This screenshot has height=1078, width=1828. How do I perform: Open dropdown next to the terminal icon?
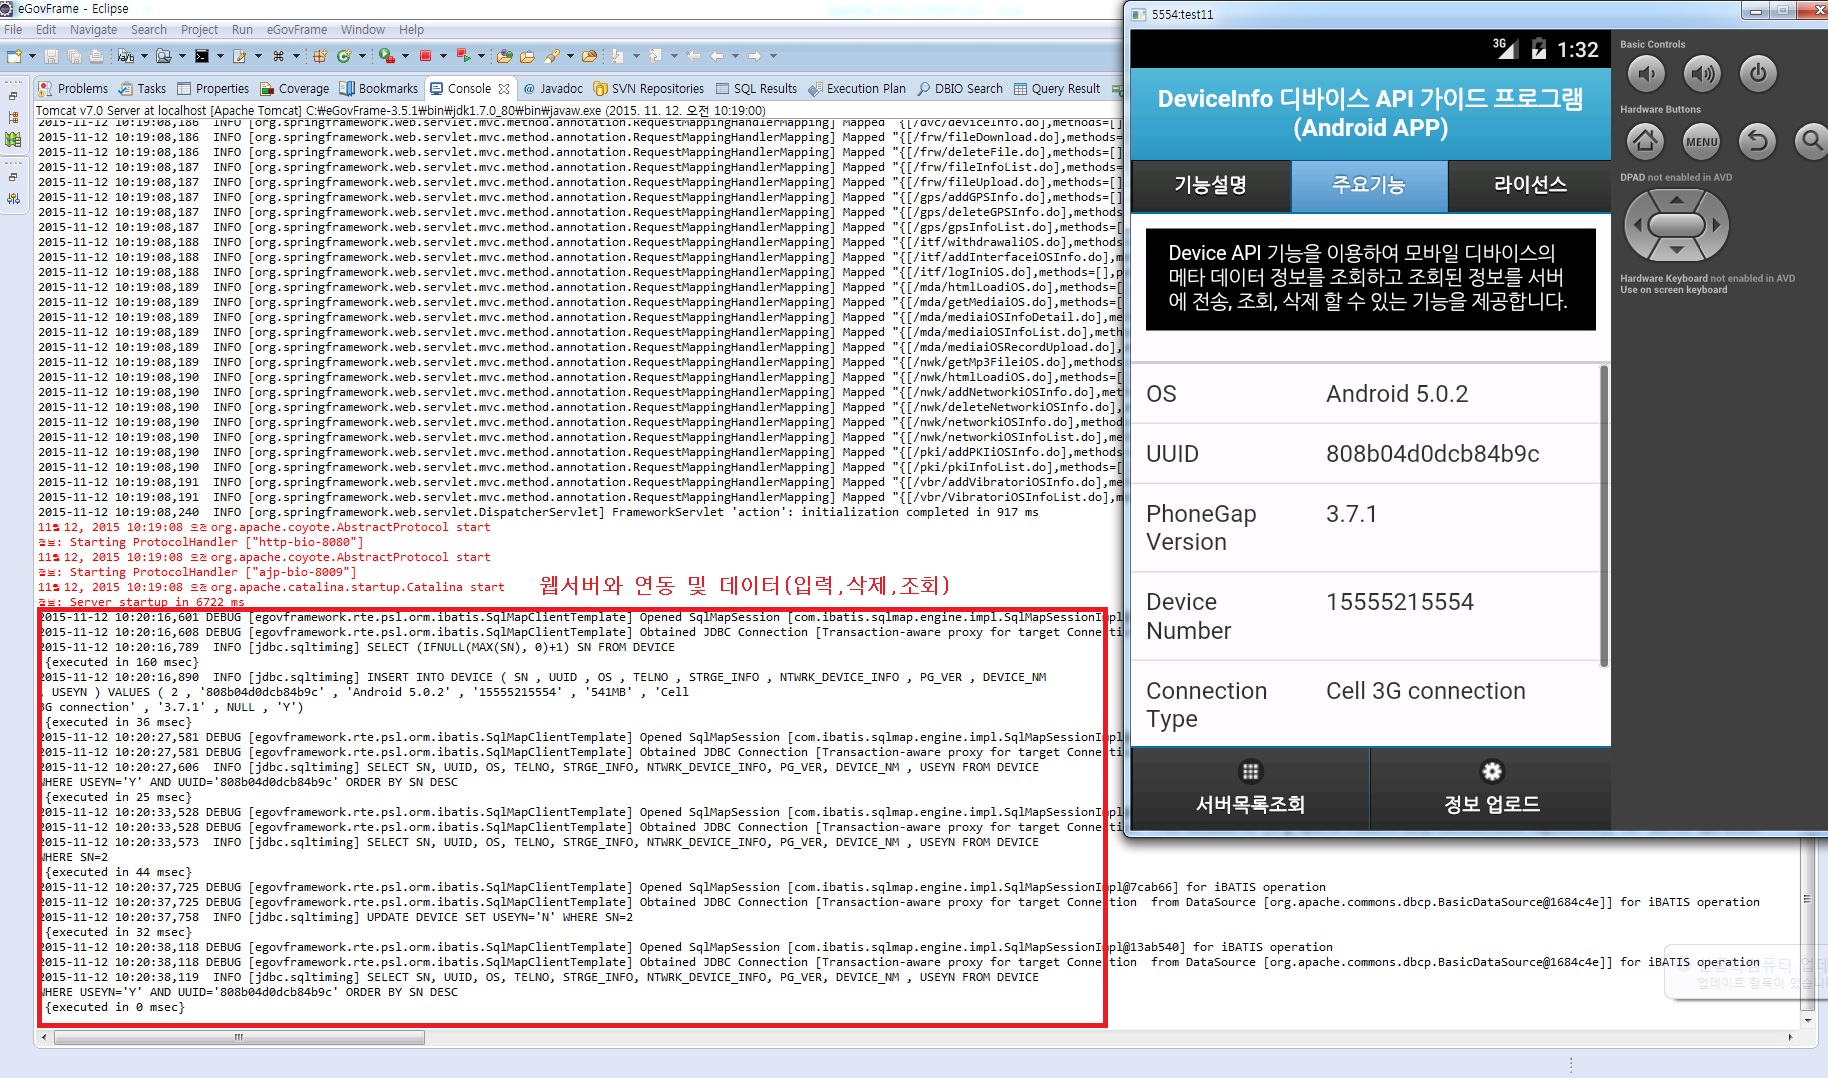click(x=219, y=56)
